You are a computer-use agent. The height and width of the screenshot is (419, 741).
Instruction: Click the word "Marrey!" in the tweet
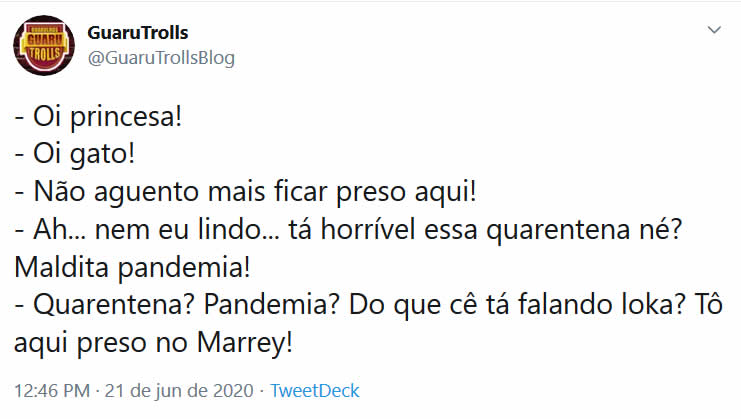(245, 342)
